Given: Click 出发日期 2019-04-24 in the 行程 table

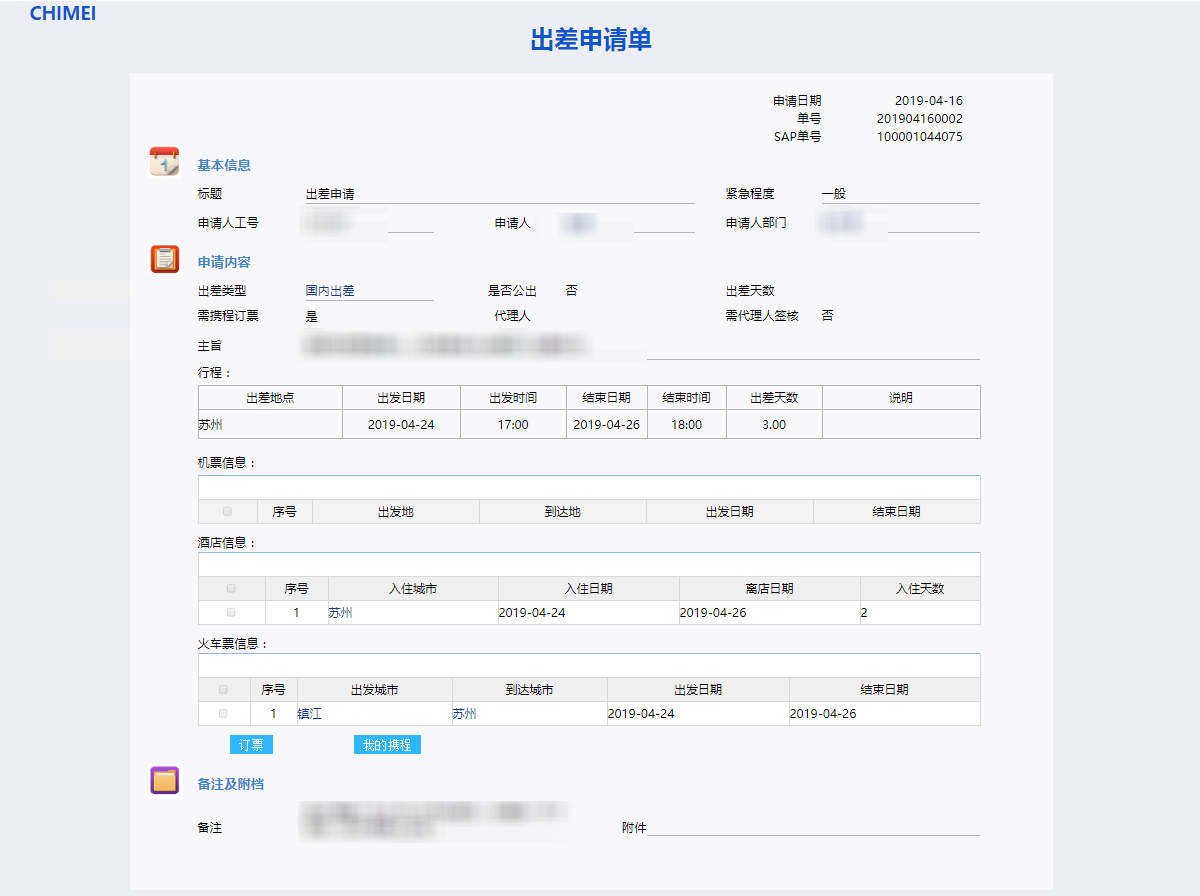Looking at the screenshot, I should click(x=401, y=424).
